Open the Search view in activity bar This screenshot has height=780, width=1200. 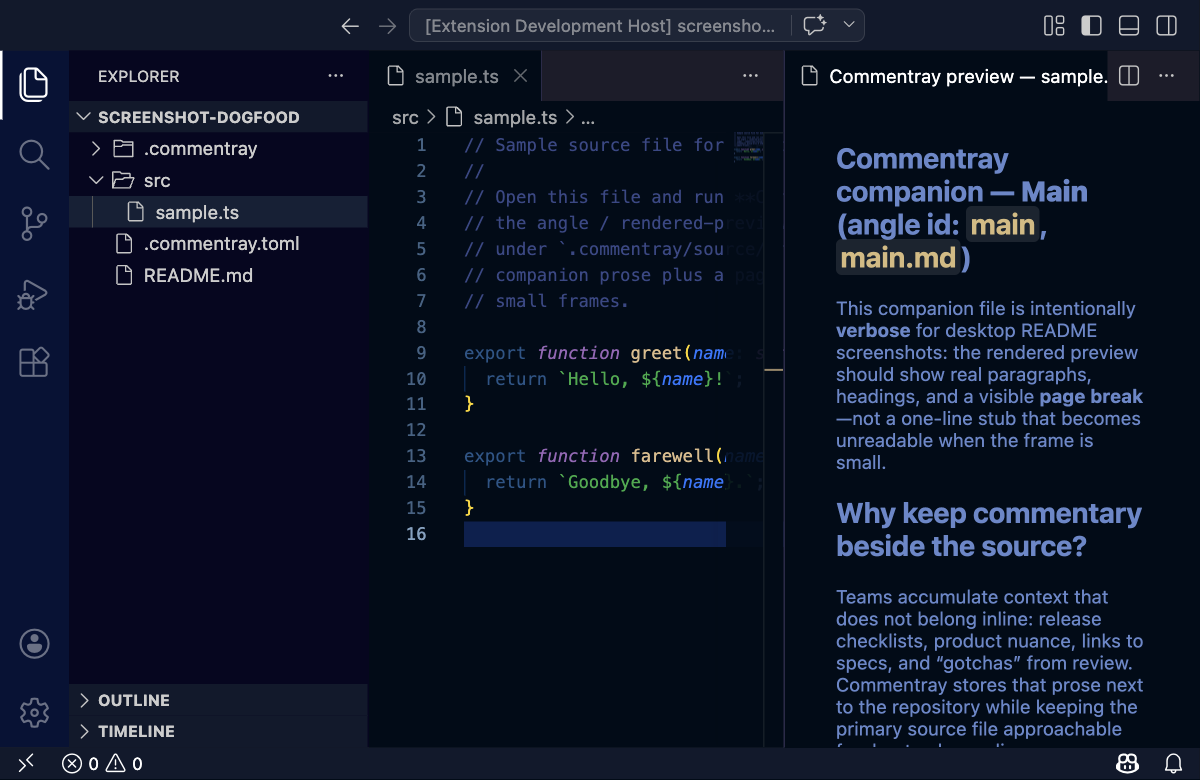click(x=34, y=154)
